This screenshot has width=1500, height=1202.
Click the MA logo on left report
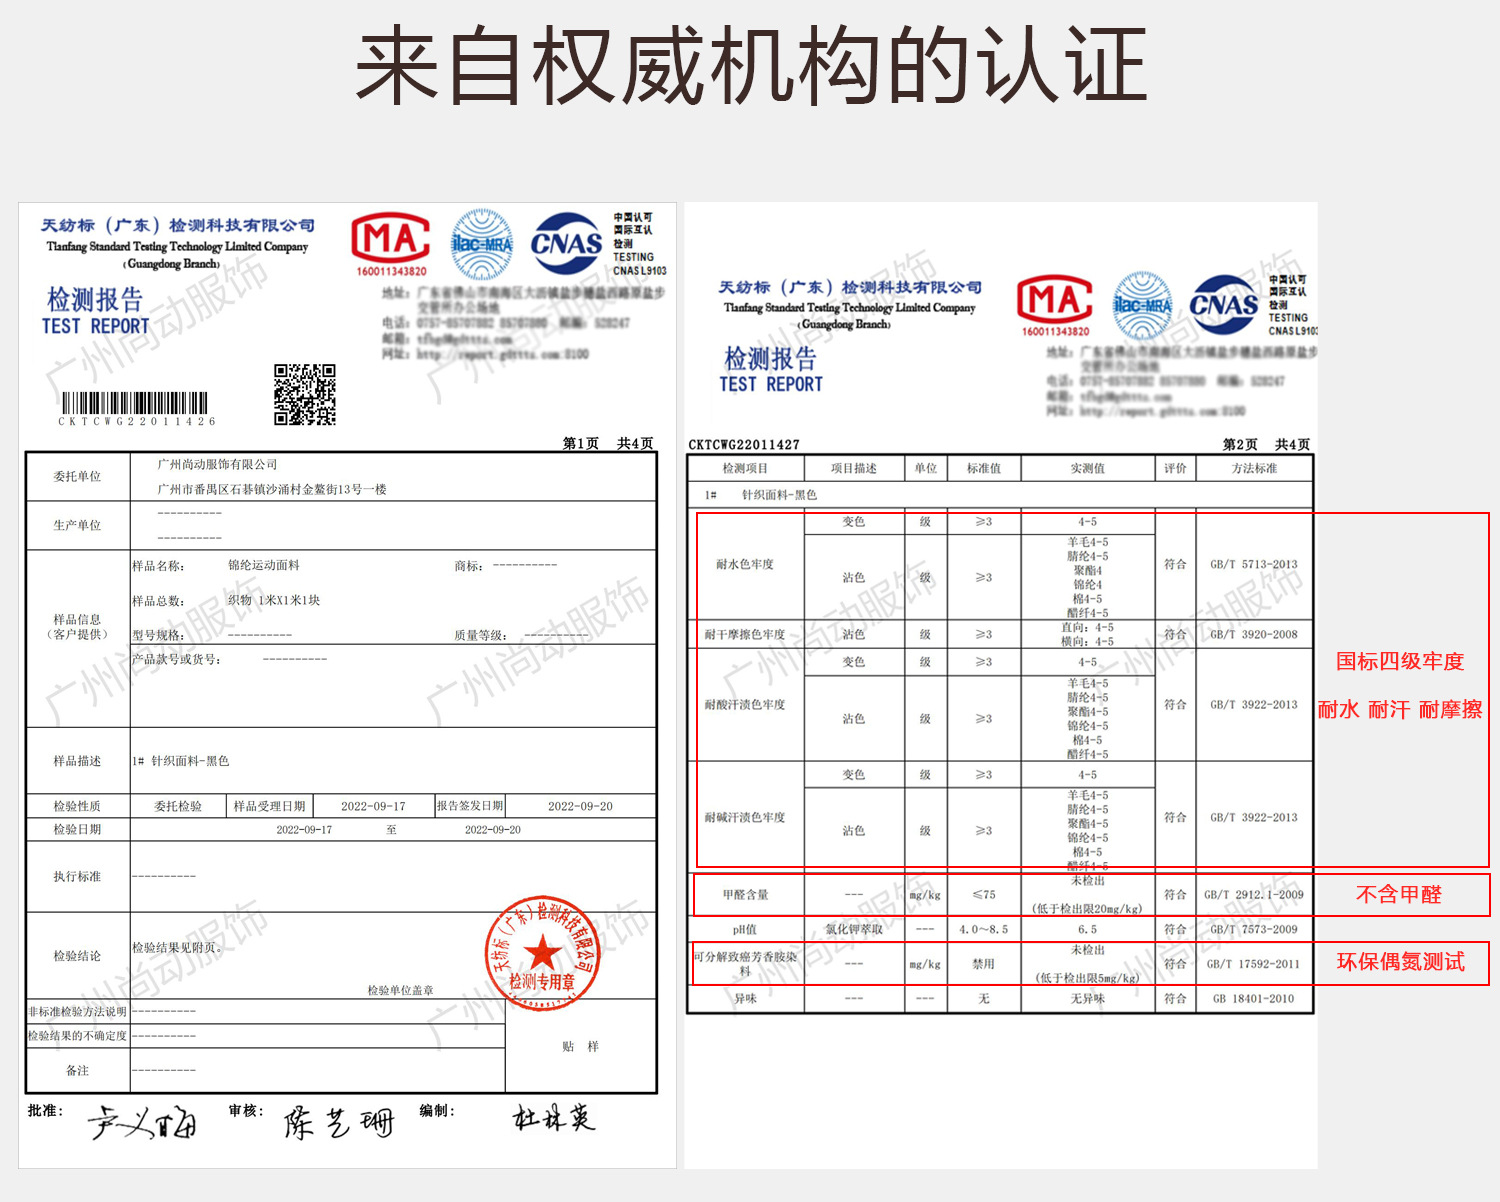click(391, 244)
